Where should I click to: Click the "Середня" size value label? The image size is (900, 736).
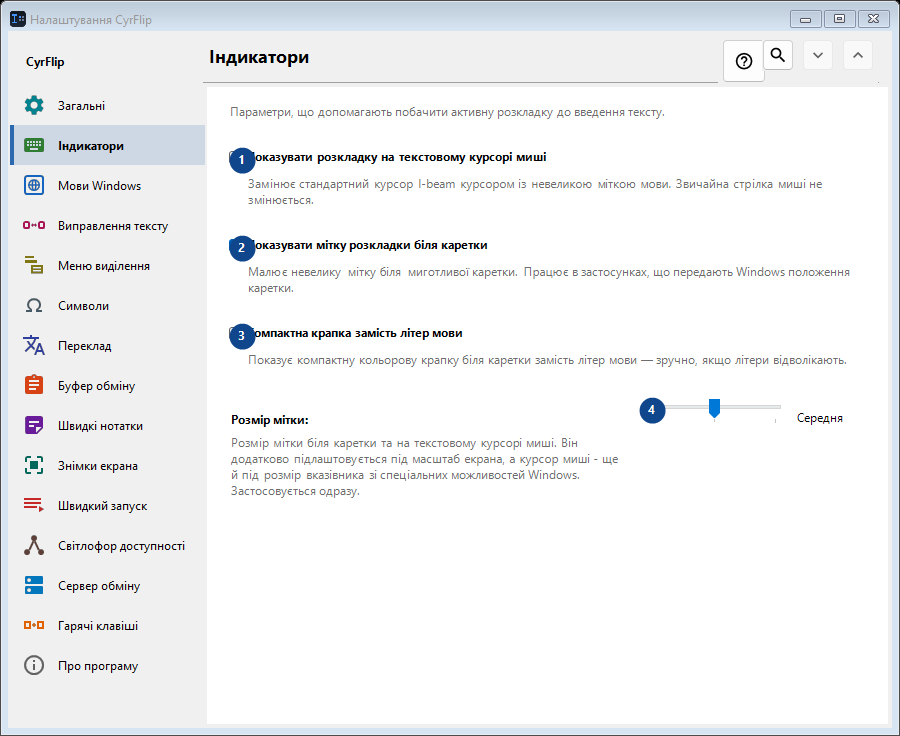coord(820,418)
